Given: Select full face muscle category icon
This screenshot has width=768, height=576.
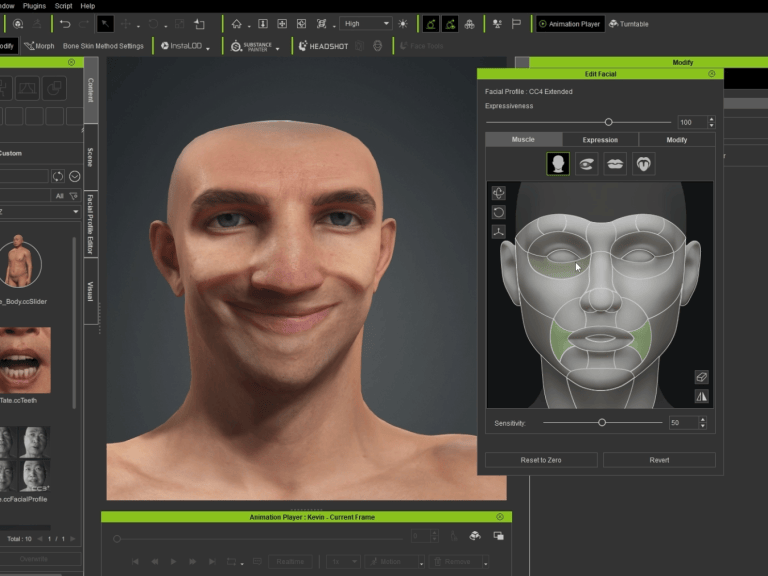Looking at the screenshot, I should click(x=558, y=164).
